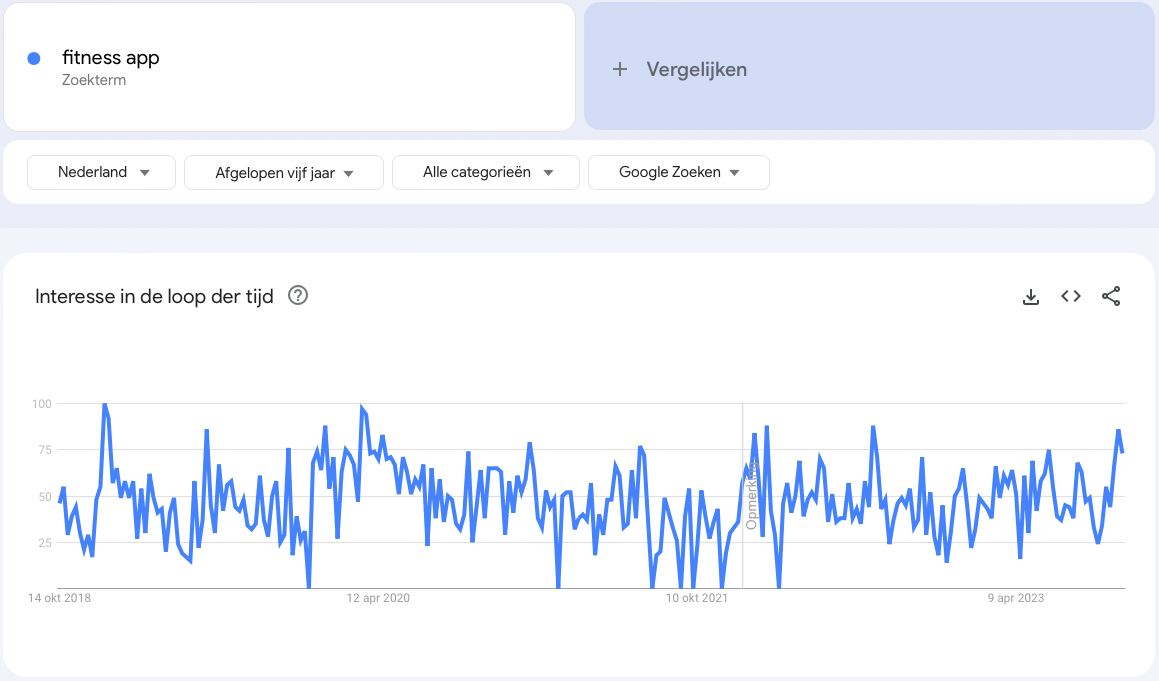Share the interest over time chart
The width and height of the screenshot is (1159, 681).
[x=1111, y=296]
